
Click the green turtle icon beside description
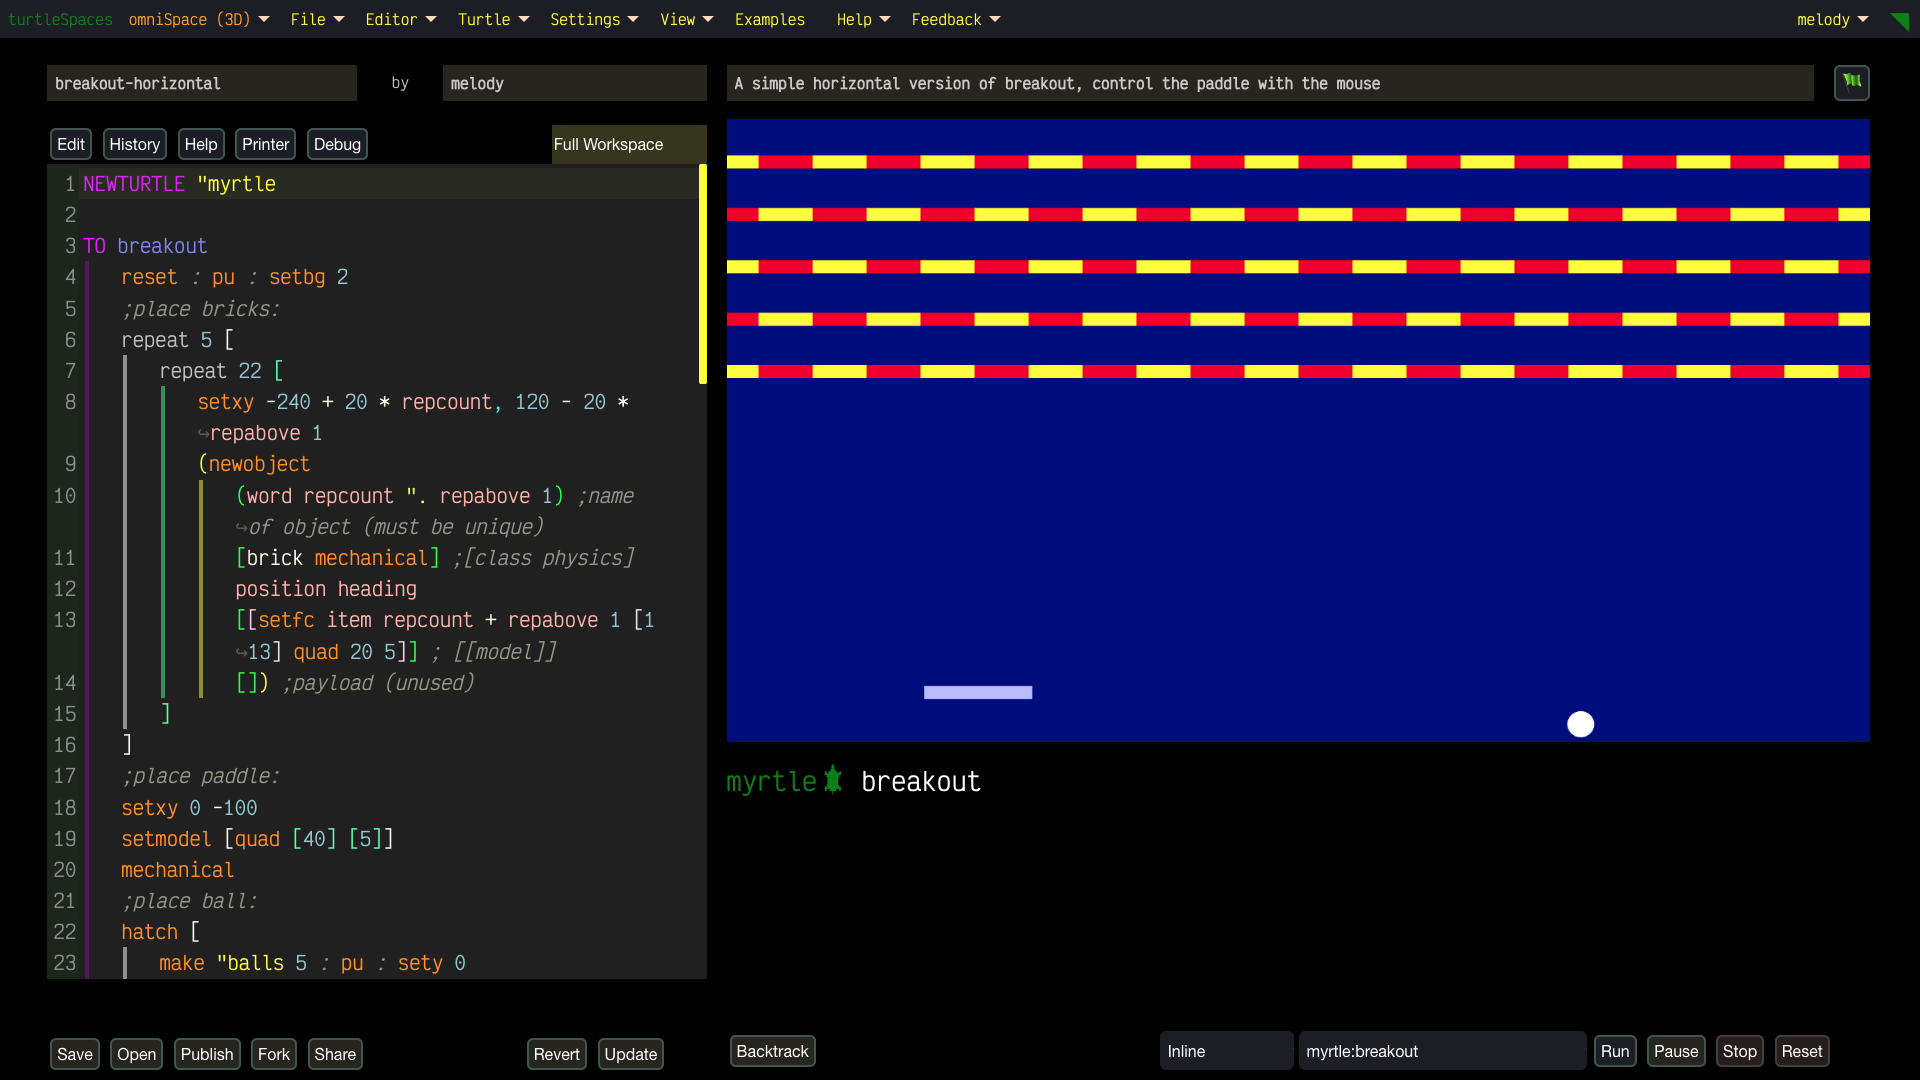tap(1851, 82)
